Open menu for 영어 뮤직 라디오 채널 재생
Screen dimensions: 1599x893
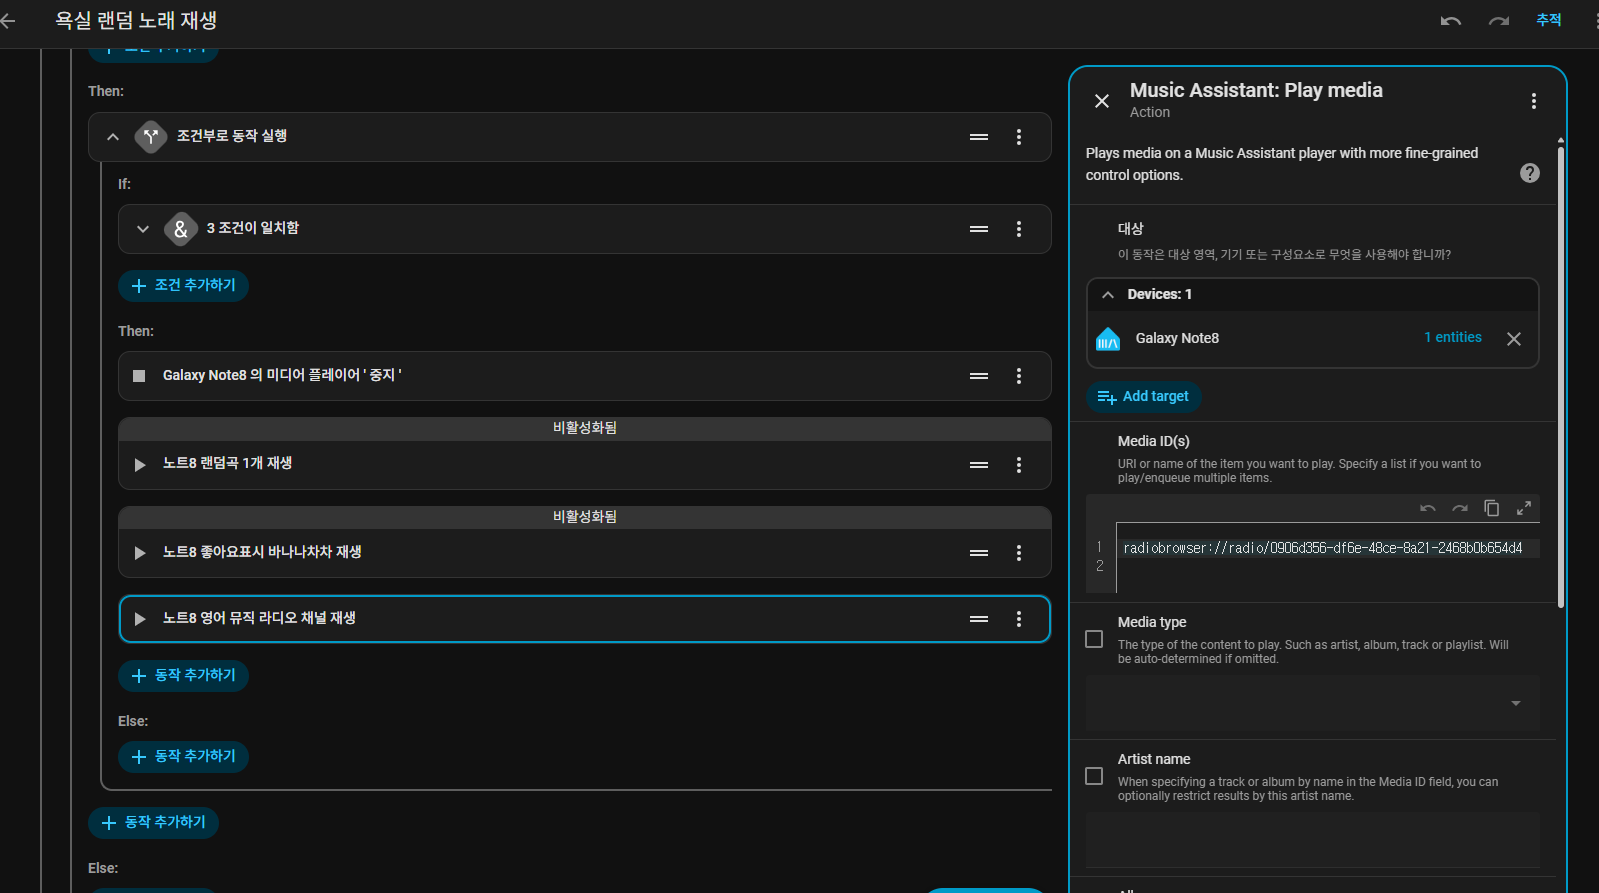click(x=1019, y=619)
